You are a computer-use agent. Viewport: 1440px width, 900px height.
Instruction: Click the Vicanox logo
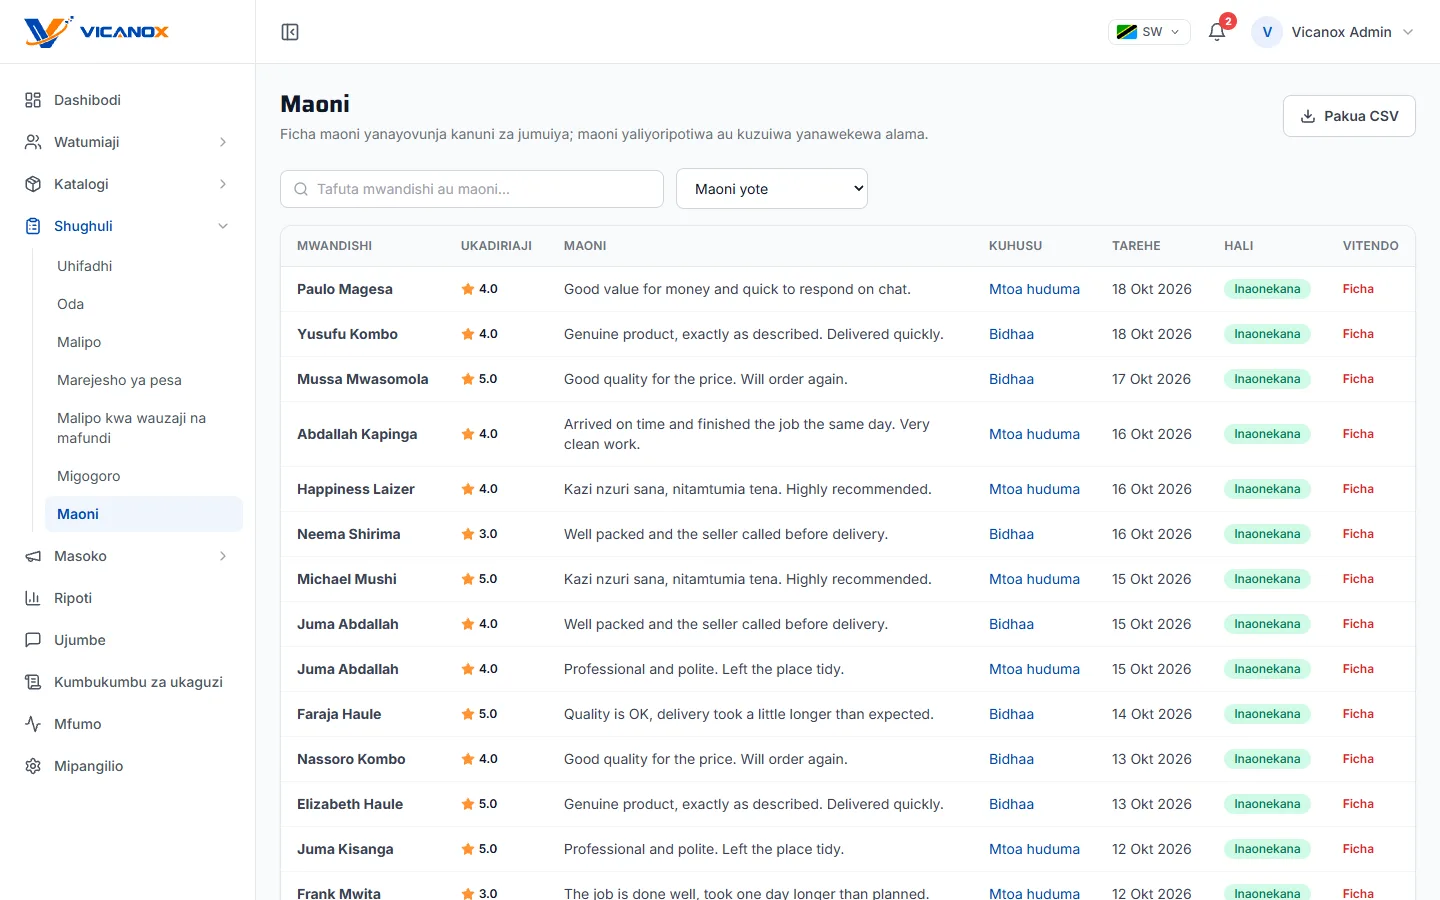96,32
